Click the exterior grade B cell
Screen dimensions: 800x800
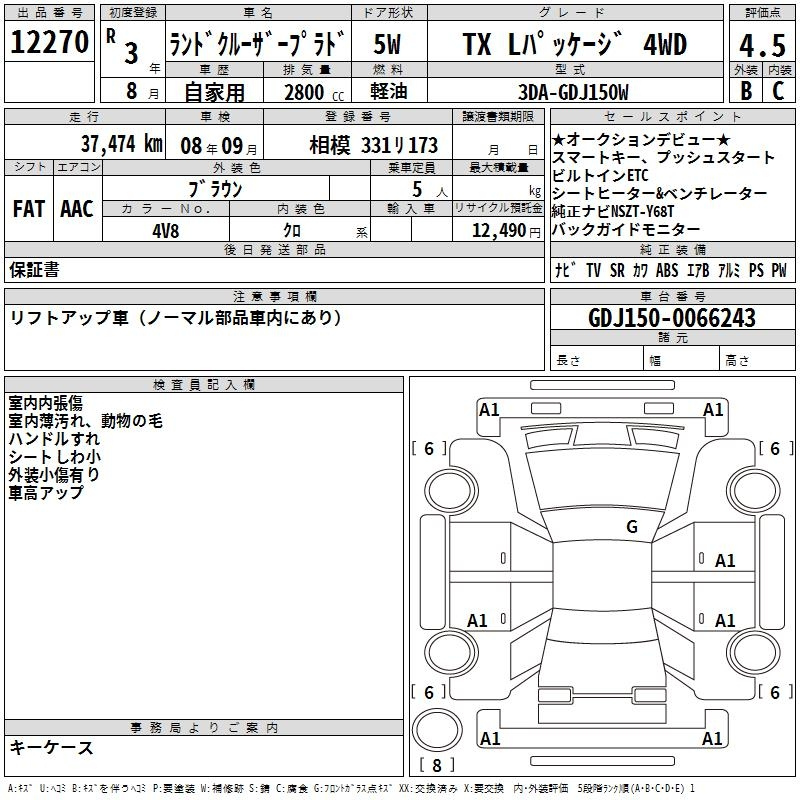coord(746,90)
